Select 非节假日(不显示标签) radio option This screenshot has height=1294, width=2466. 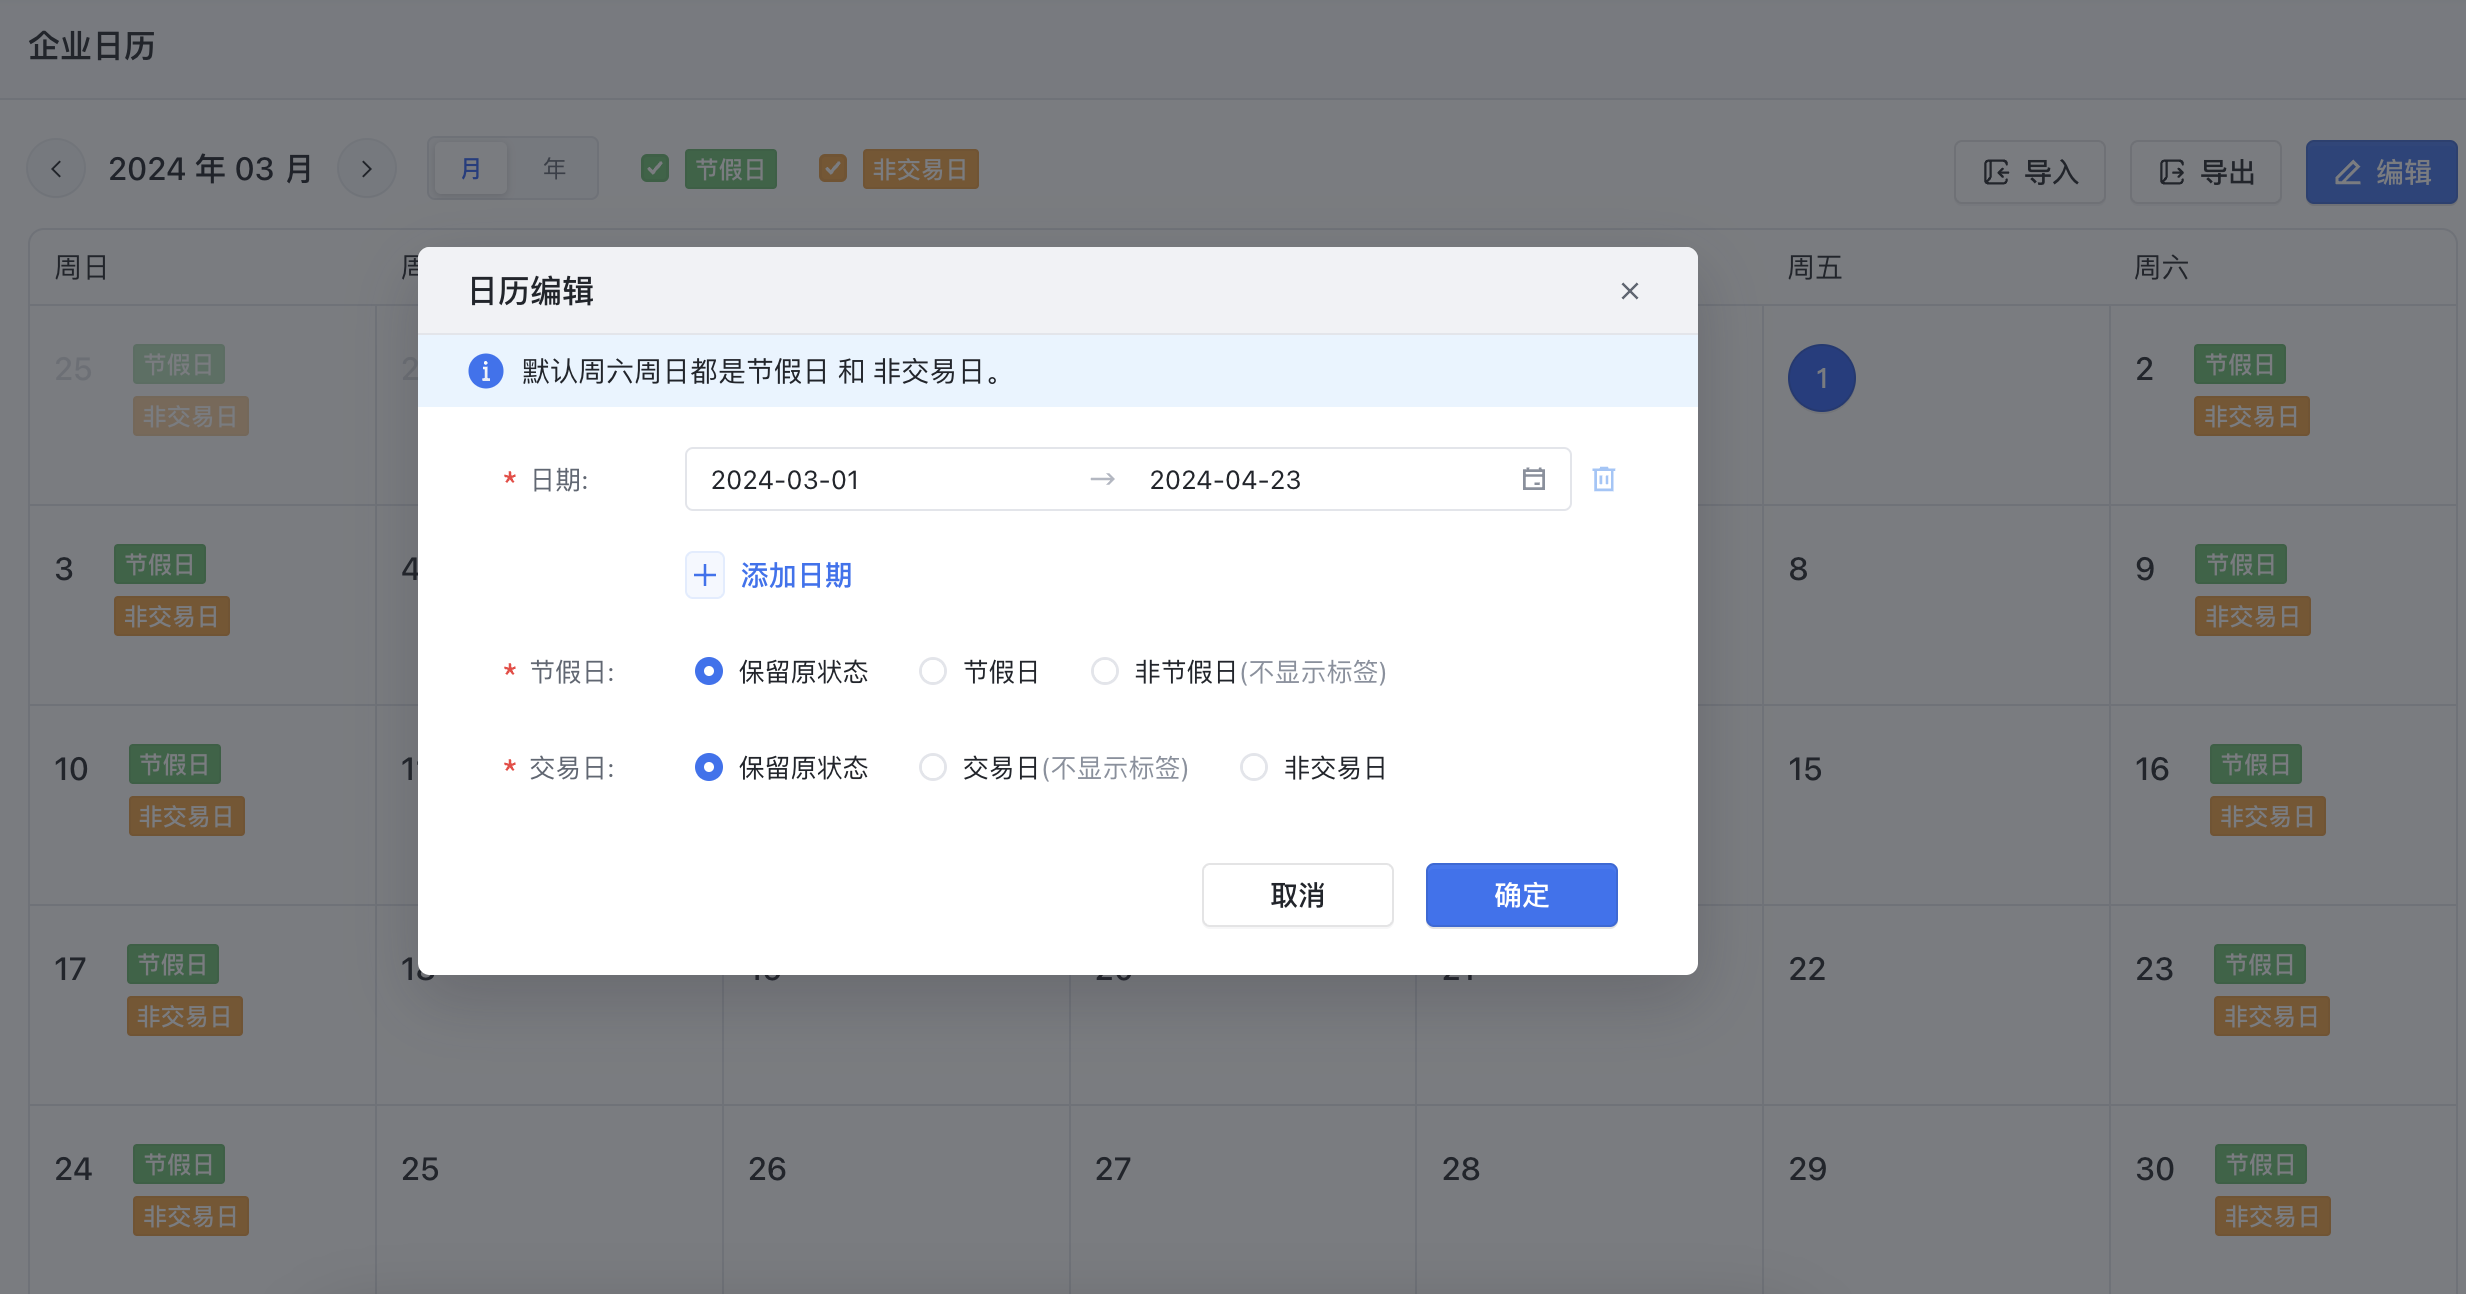point(1105,671)
